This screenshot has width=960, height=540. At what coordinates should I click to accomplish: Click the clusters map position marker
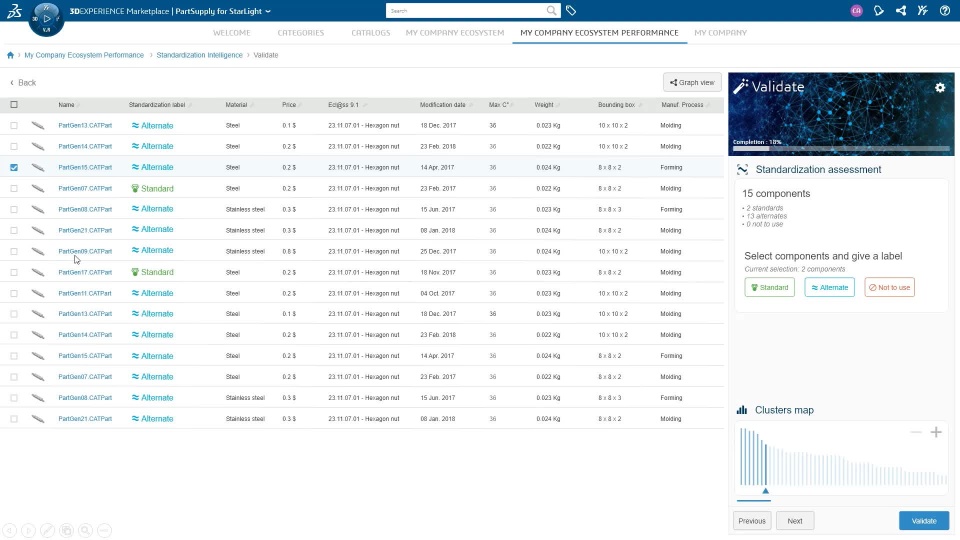coord(765,491)
